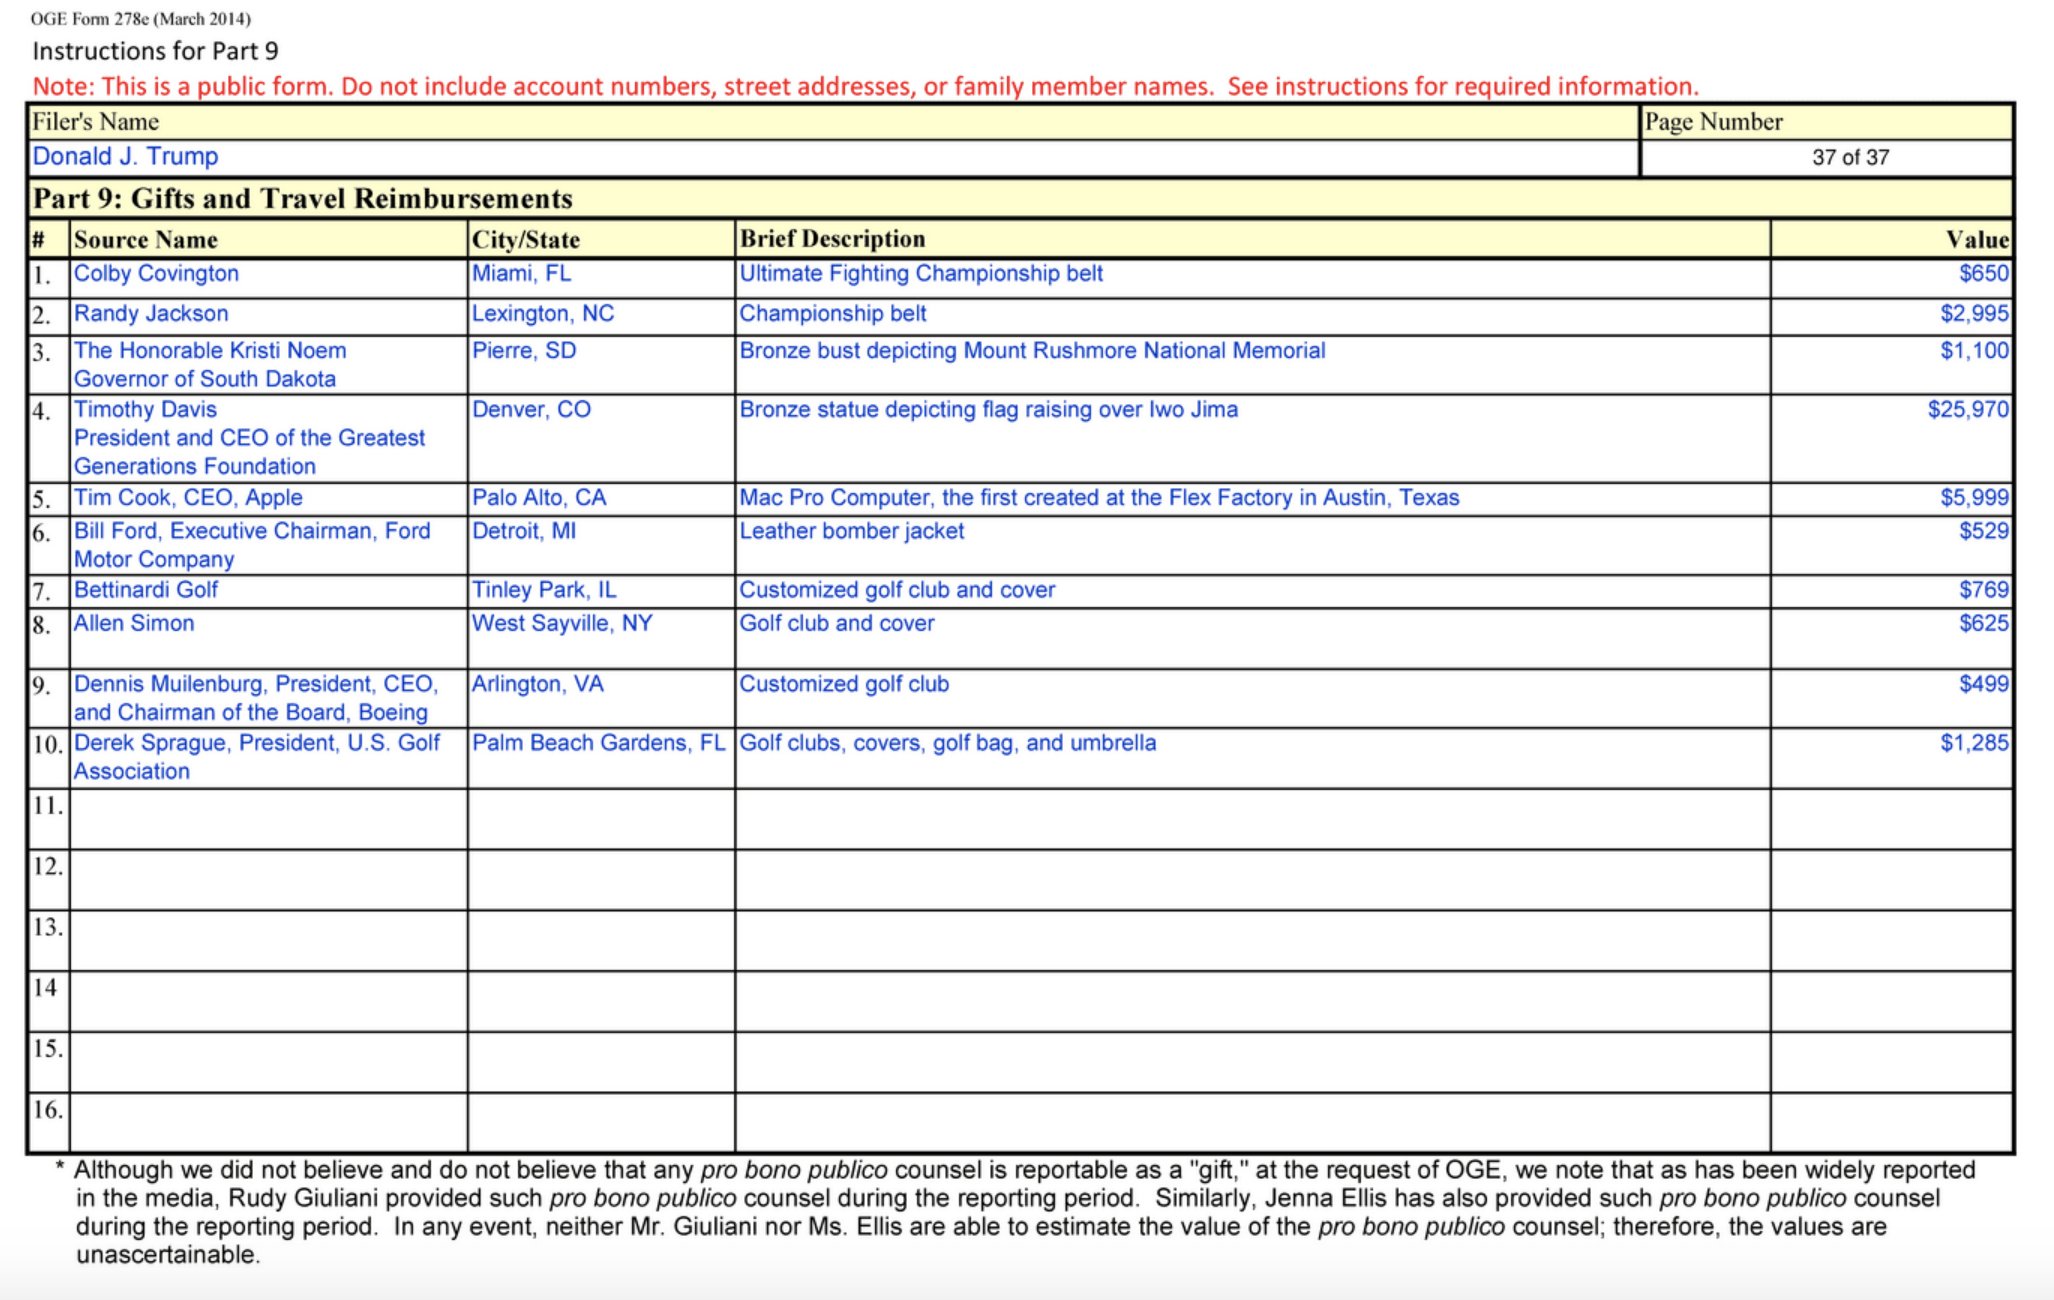Click the page number field 37 of 37
The width and height of the screenshot is (2054, 1300).
(1849, 157)
